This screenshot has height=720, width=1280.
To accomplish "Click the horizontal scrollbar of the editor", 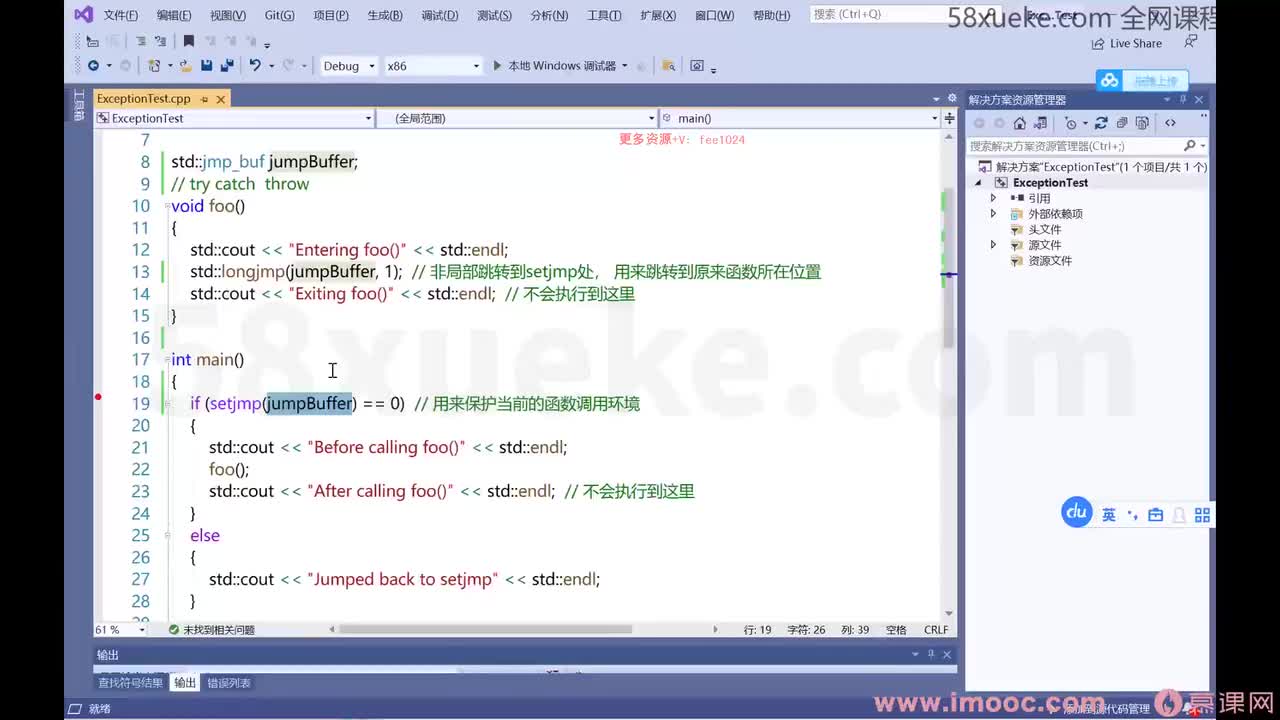I will [485, 630].
